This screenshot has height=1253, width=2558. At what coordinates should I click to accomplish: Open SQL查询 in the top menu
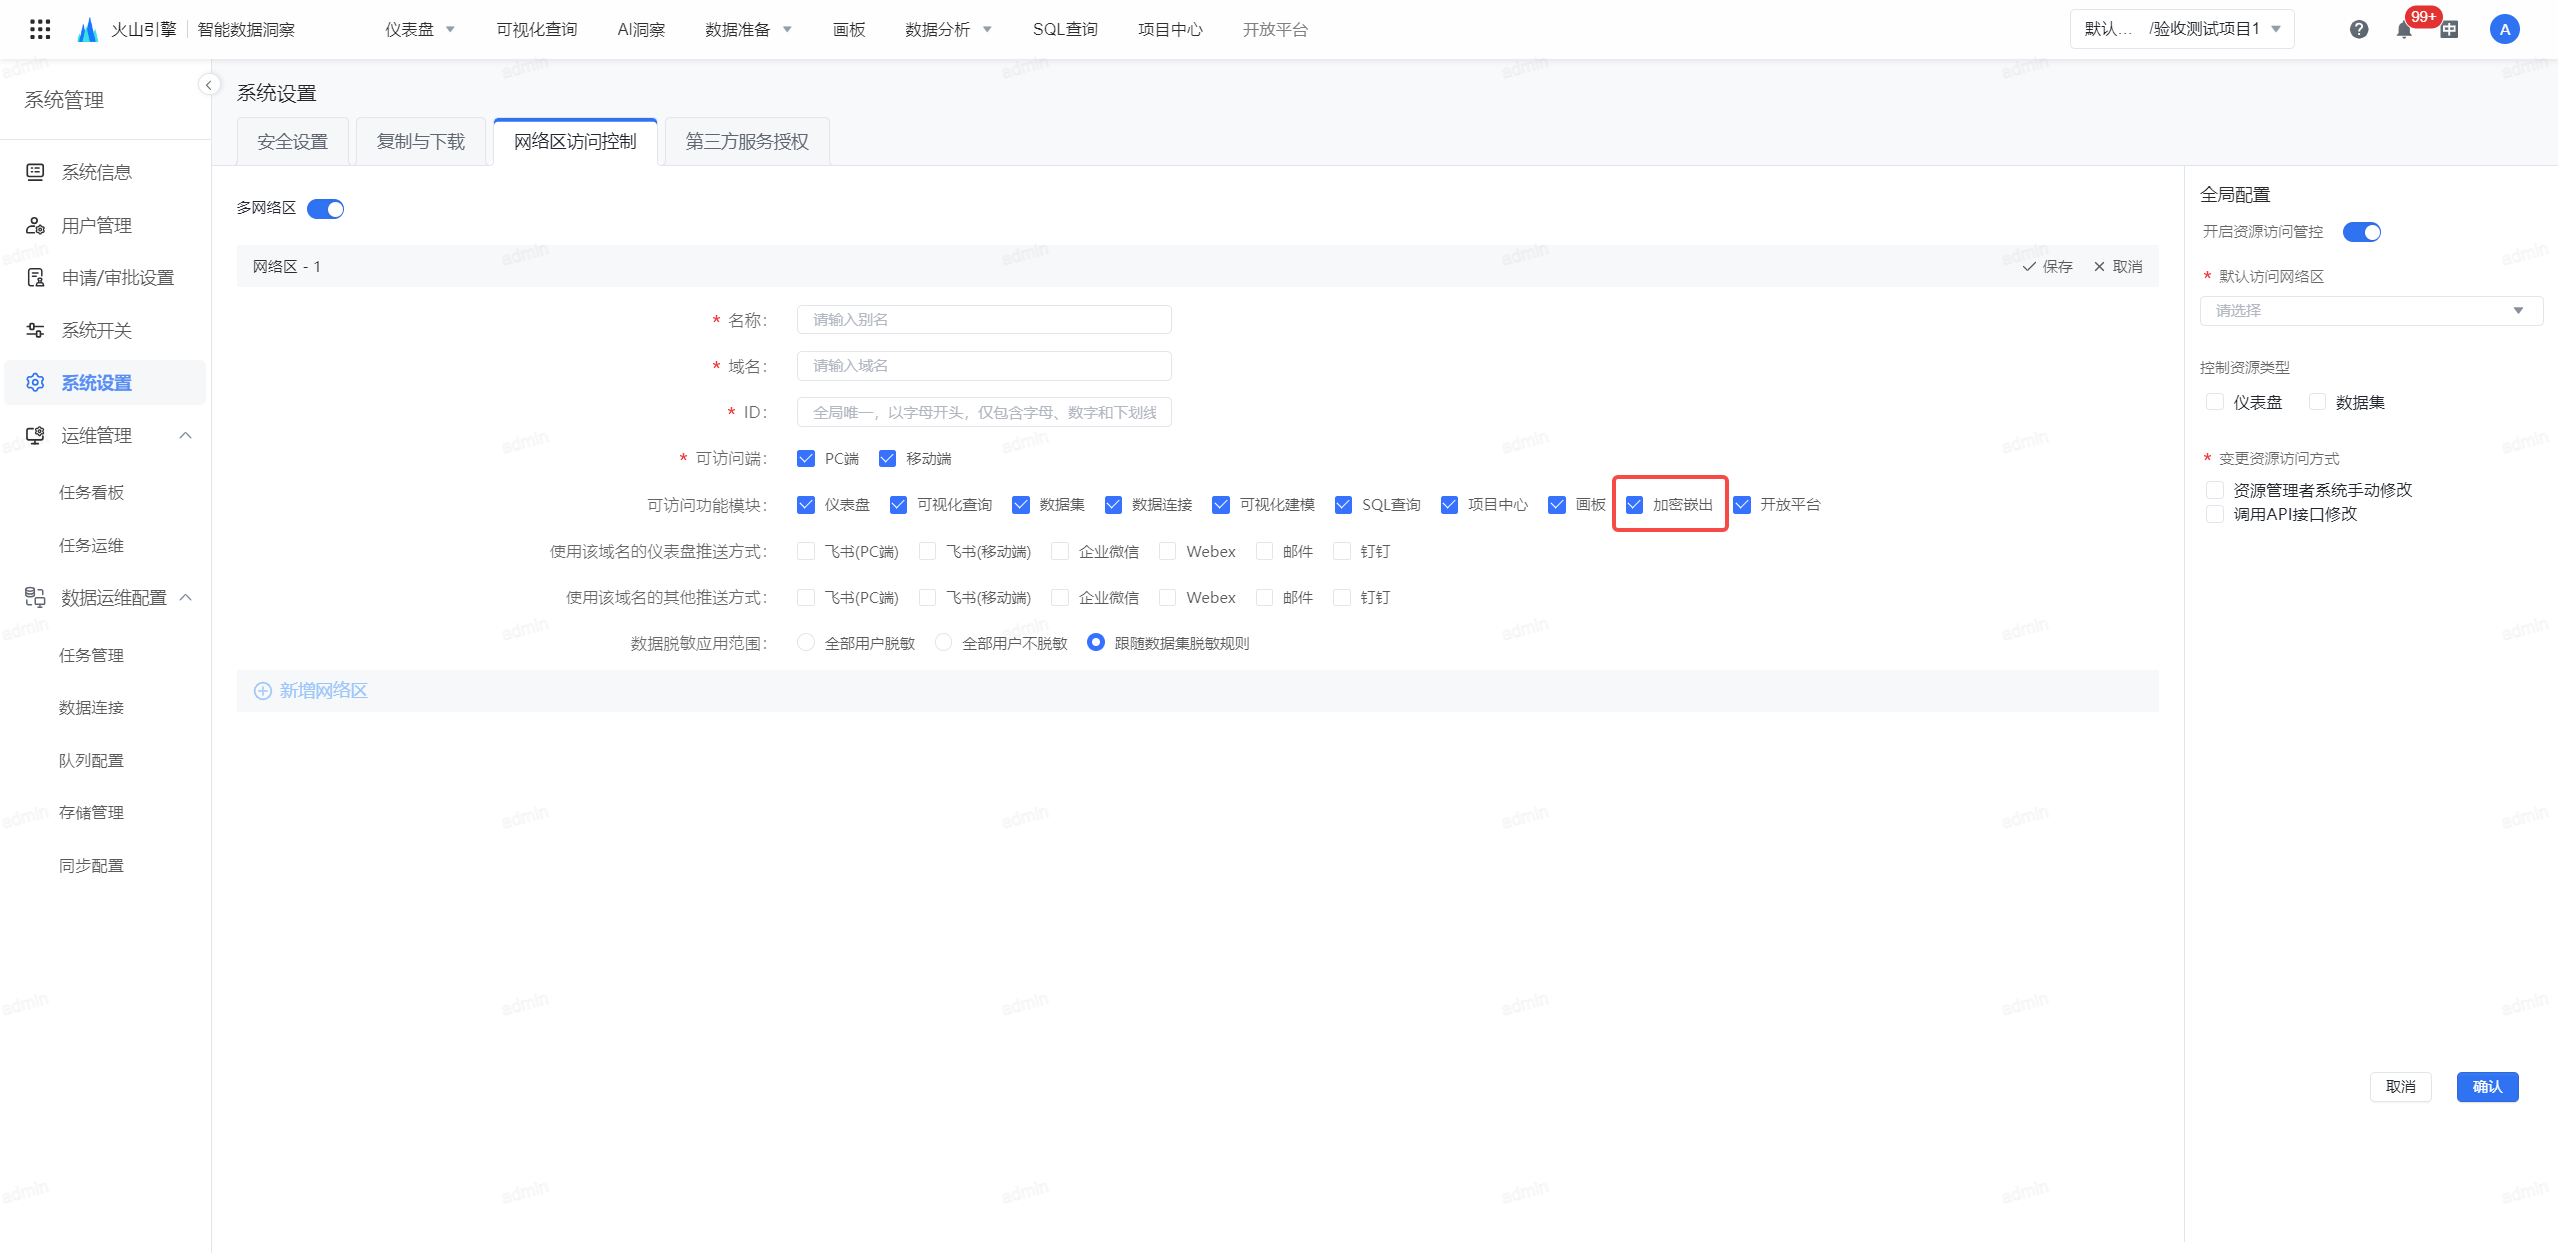click(1065, 29)
